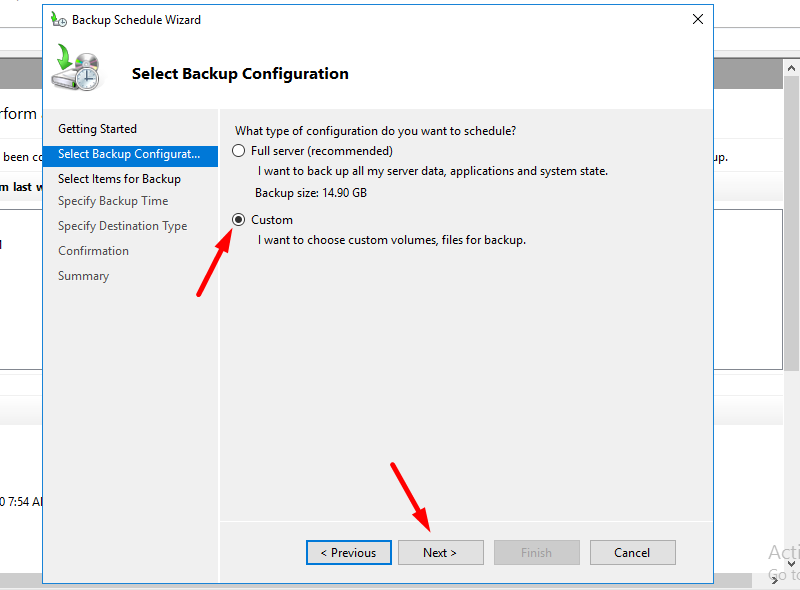
Task: Click the background window's right scroll arrow
Action: point(775,580)
